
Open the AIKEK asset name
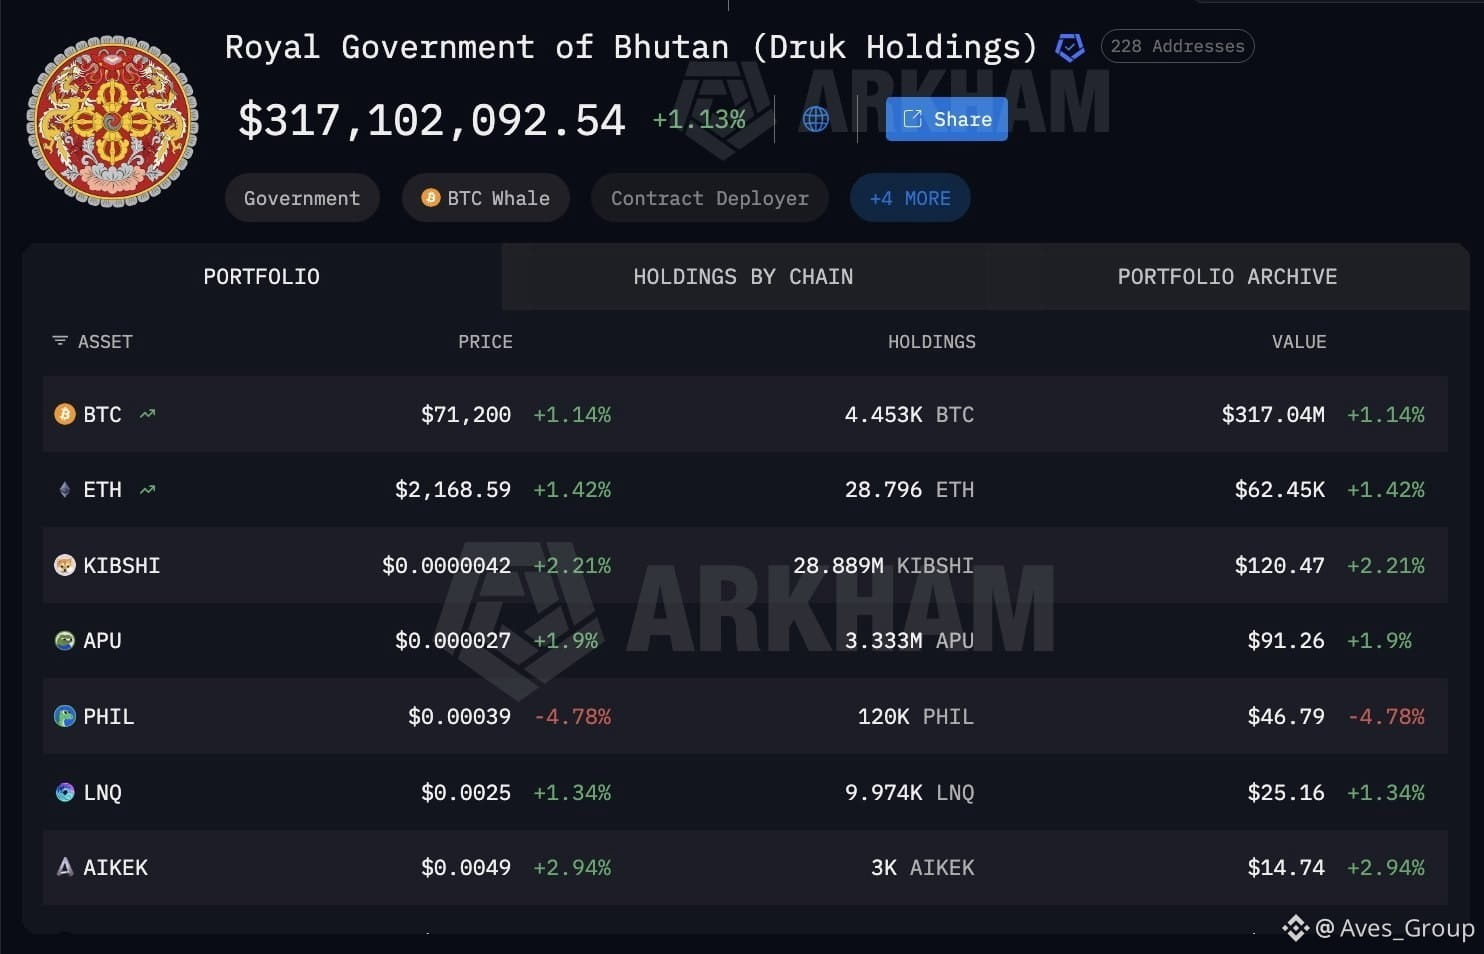click(115, 867)
